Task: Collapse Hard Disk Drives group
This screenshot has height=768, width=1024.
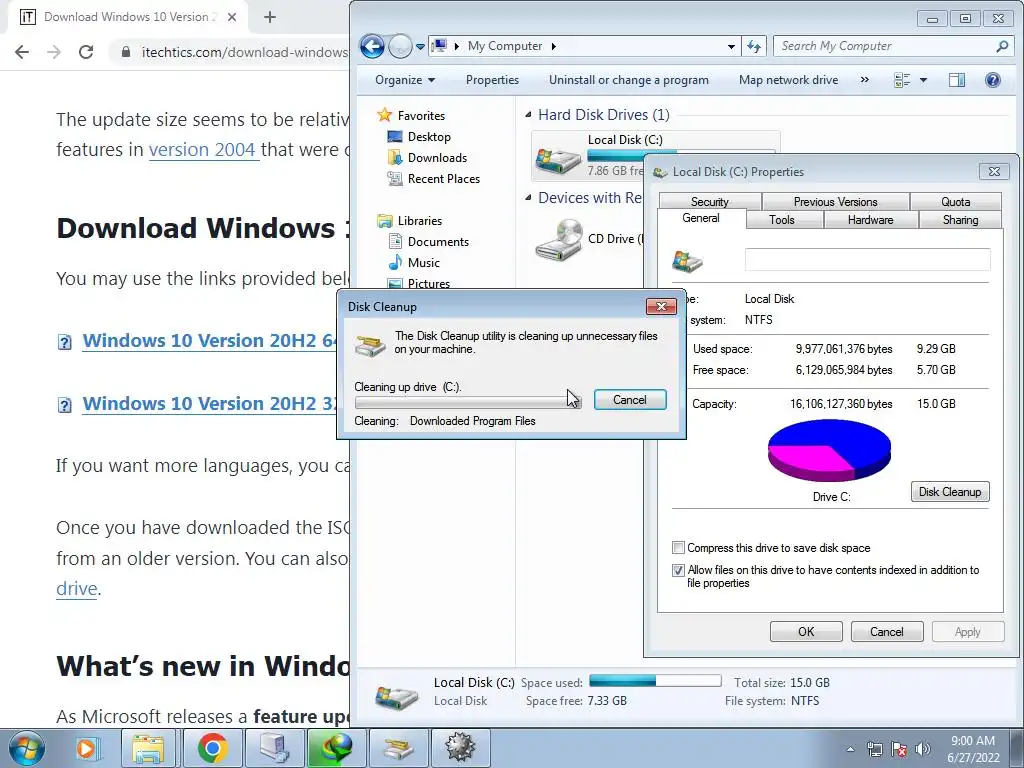Action: 528,115
